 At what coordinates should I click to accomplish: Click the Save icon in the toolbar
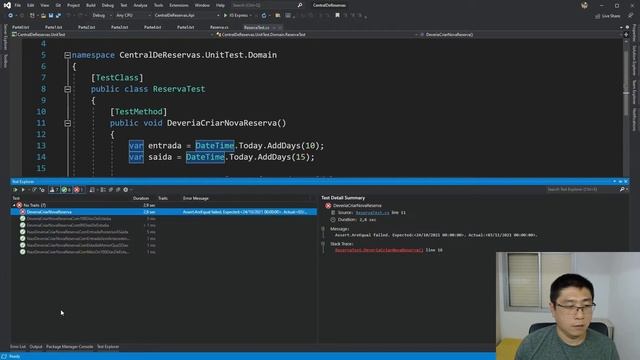(51, 16)
